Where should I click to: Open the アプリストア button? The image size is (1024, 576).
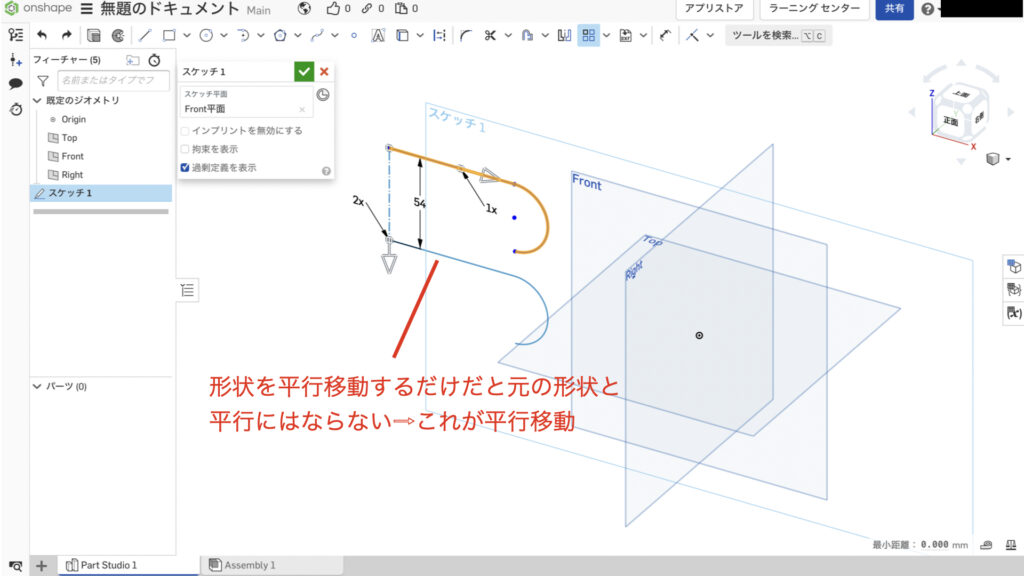click(x=713, y=8)
